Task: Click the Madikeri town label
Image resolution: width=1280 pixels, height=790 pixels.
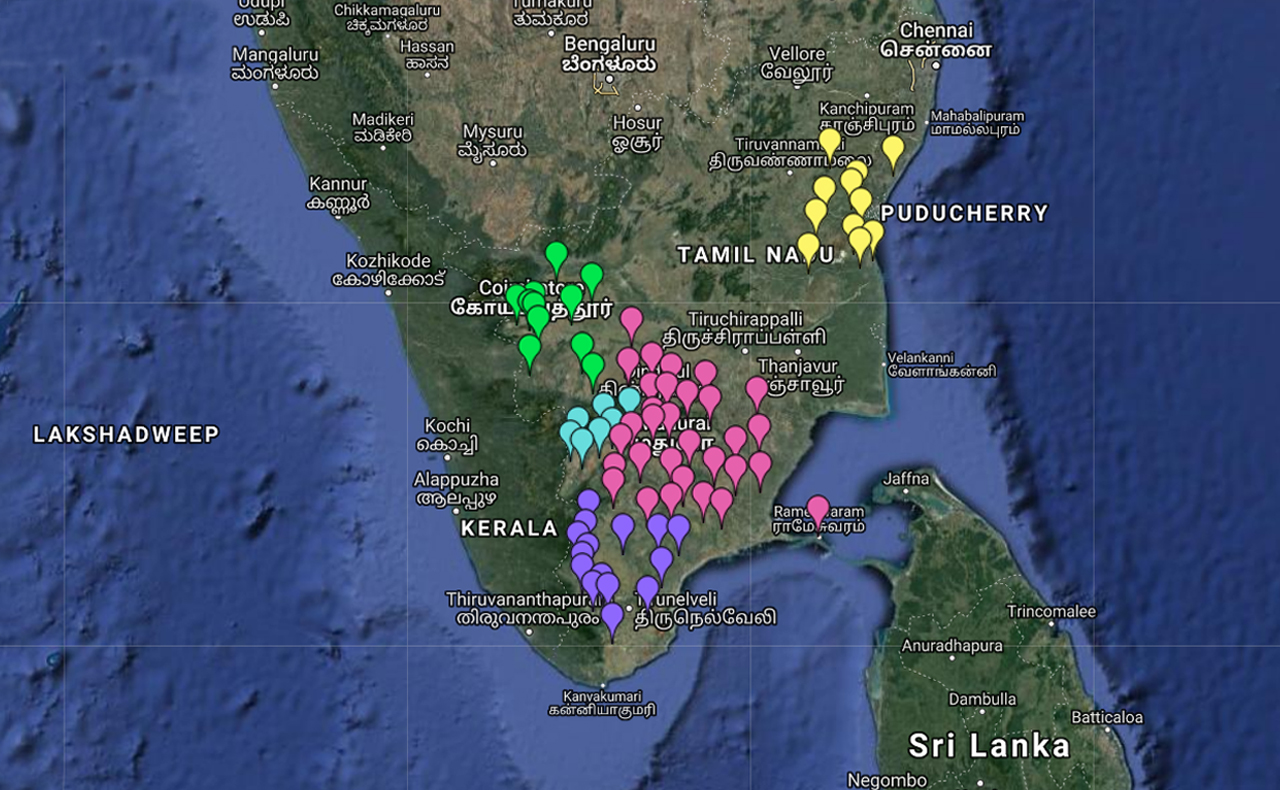Action: pyautogui.click(x=383, y=127)
